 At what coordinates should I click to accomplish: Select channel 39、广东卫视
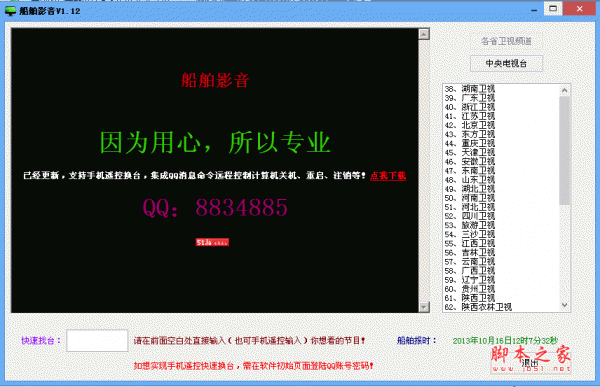point(470,98)
